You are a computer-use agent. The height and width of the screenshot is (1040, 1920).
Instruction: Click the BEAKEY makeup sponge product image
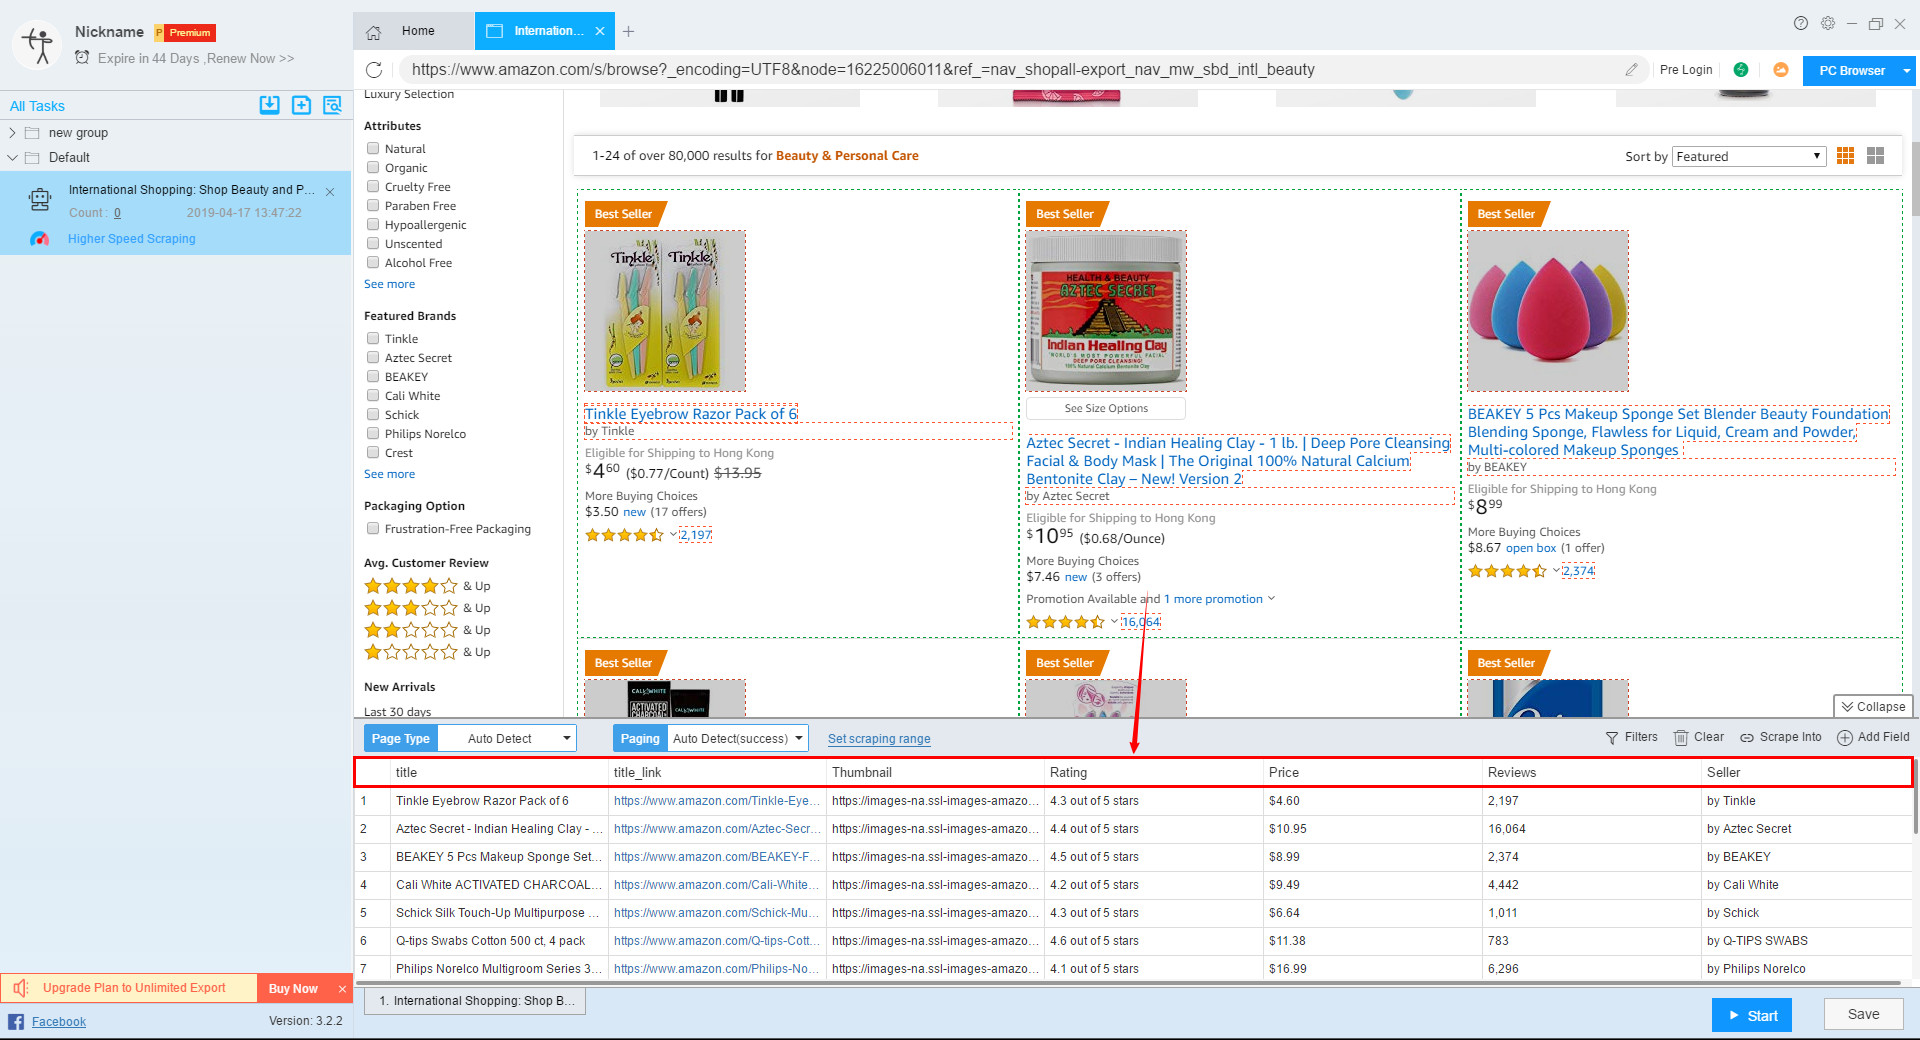coord(1548,311)
